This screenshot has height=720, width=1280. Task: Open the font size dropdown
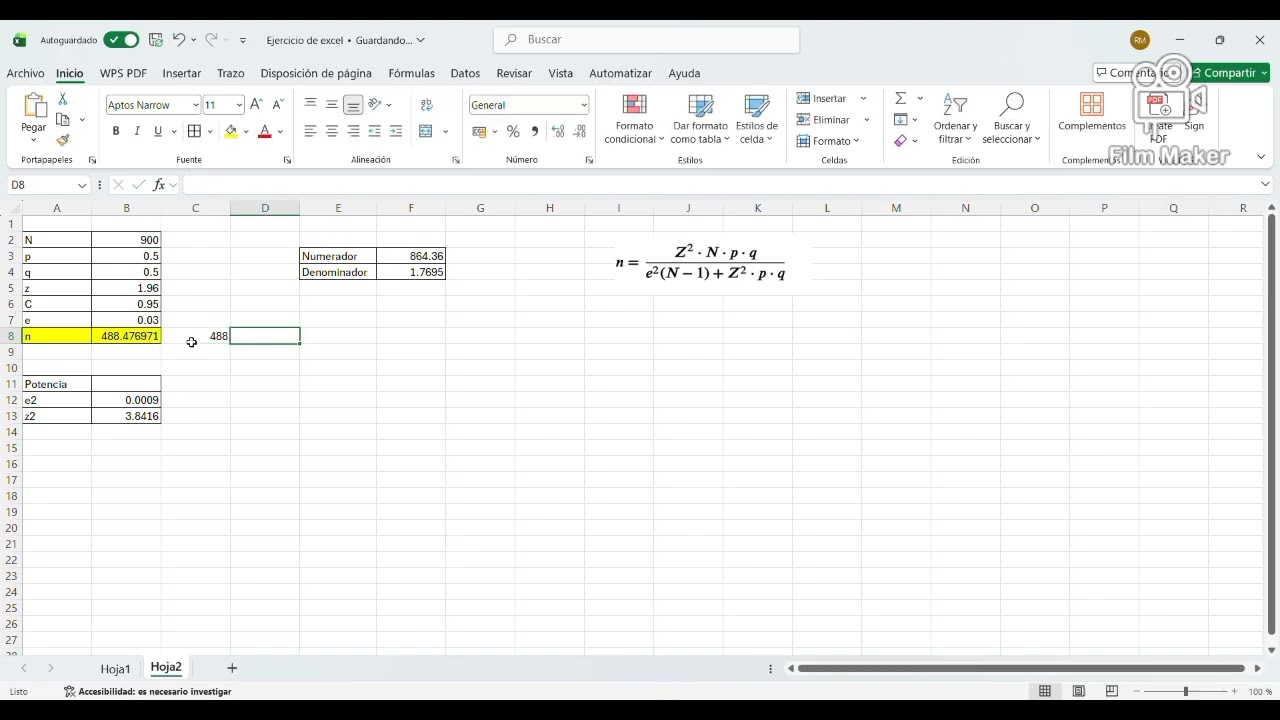point(239,105)
